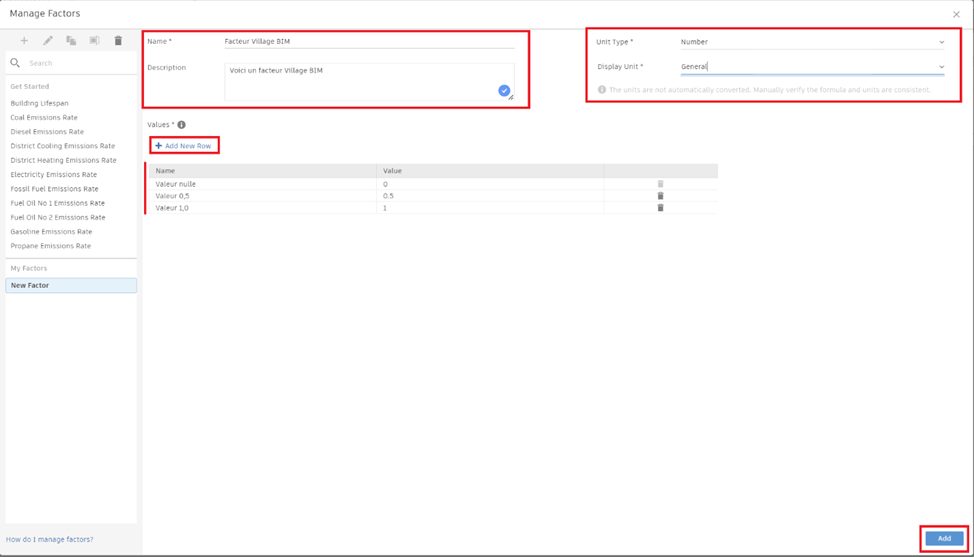Open the How do I manage factors link
This screenshot has width=974, height=557.
pos(50,539)
